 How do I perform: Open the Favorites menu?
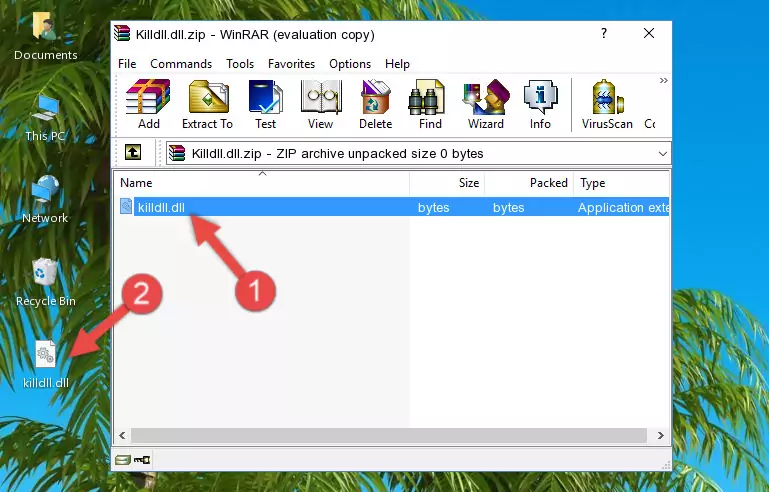291,64
